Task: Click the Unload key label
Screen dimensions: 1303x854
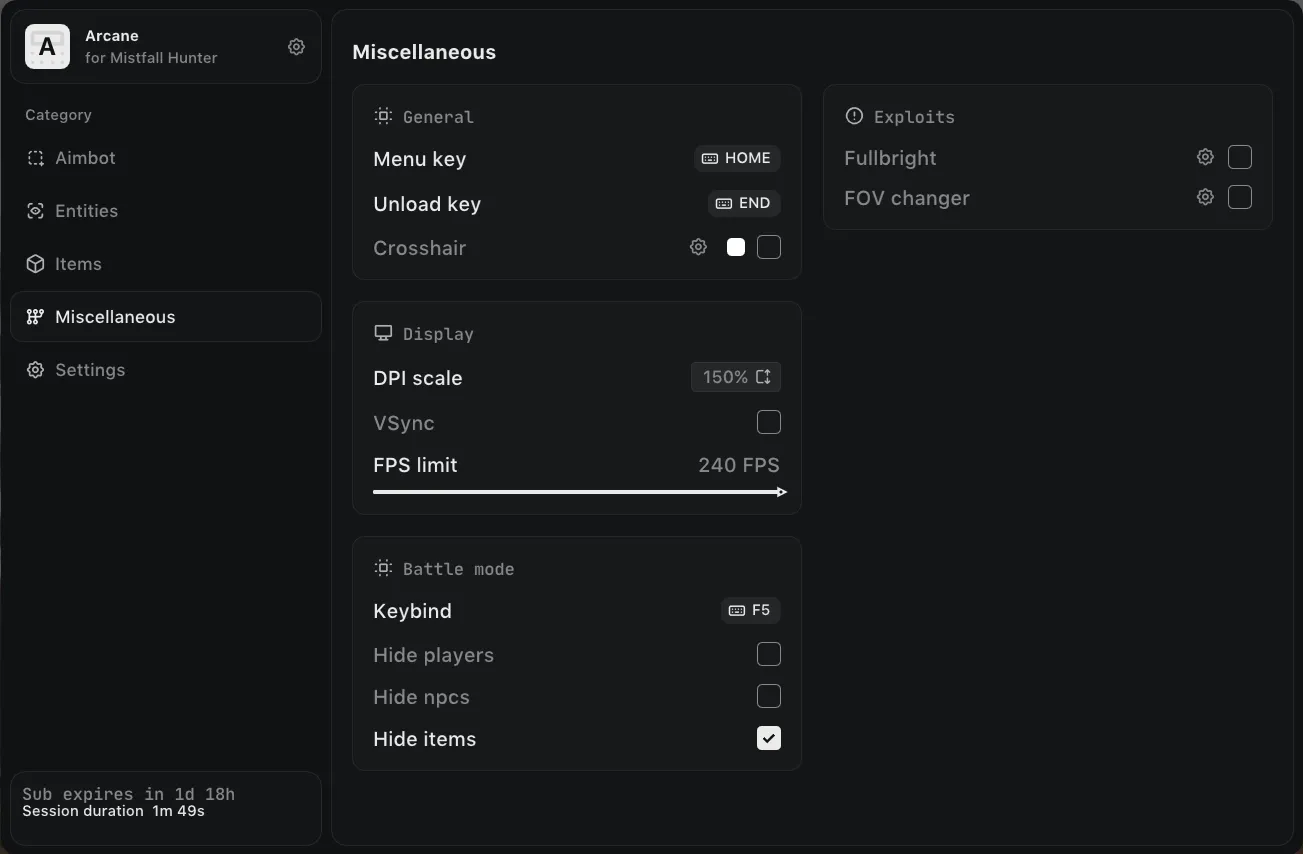Action: pos(427,204)
